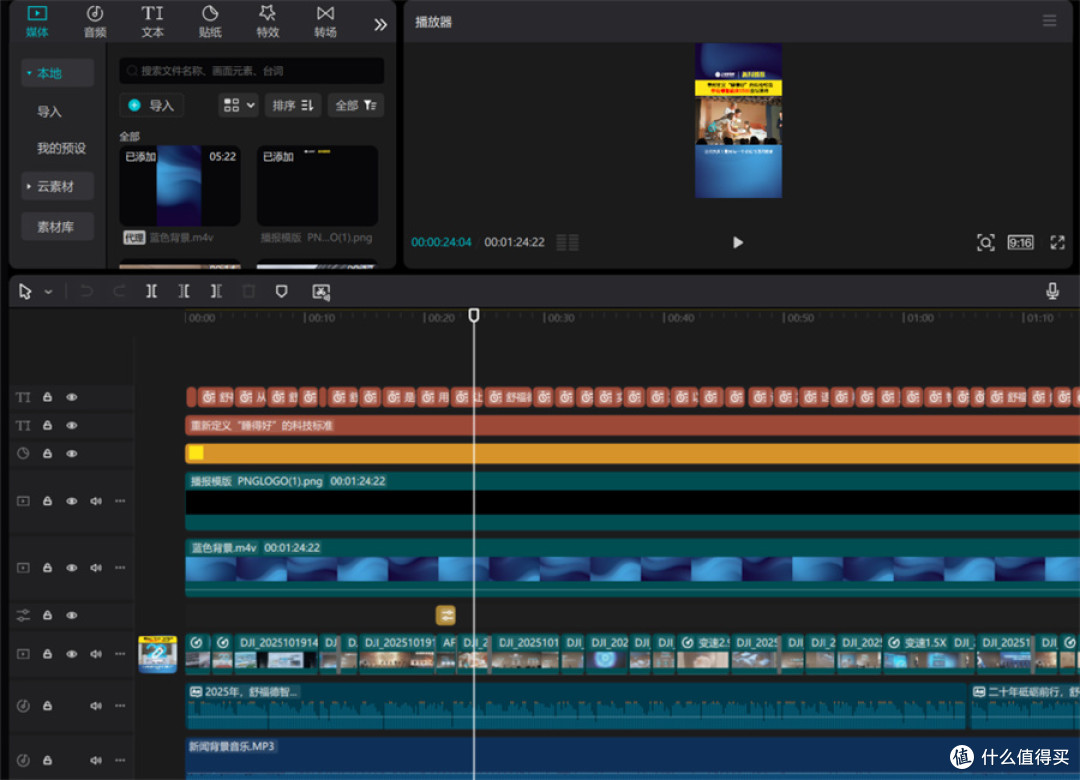The image size is (1080, 780).
Task: Open the player hamburger menu
Action: pos(1049,21)
